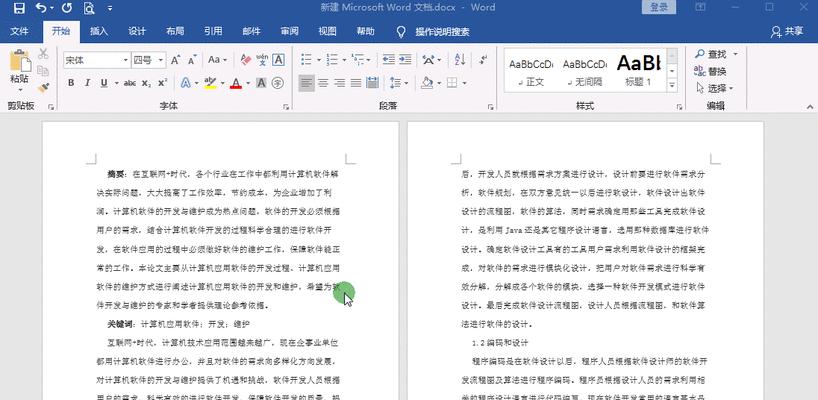Open the print preview quick access icon
This screenshot has width=818, height=400.
coord(89,8)
